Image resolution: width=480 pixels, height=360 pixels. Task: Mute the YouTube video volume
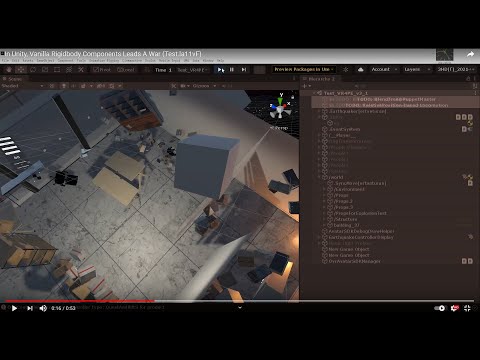coord(43,308)
